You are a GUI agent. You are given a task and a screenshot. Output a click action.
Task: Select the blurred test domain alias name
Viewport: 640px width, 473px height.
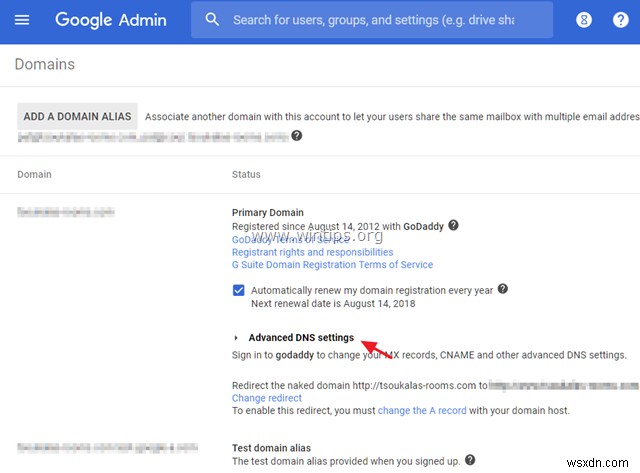pos(107,448)
